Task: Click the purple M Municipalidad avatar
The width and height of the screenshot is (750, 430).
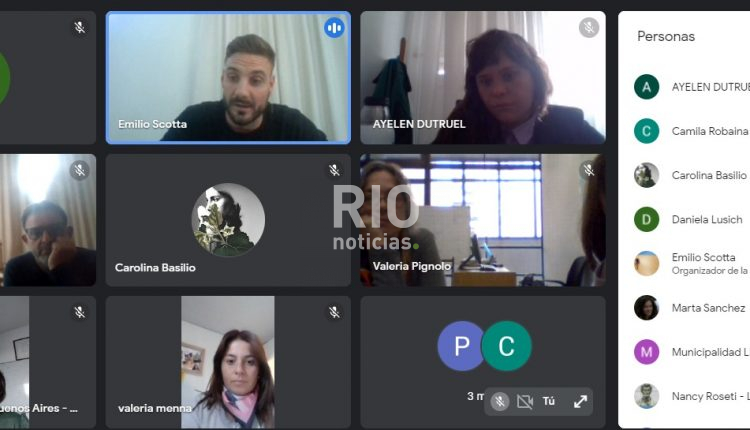Action: (x=647, y=352)
